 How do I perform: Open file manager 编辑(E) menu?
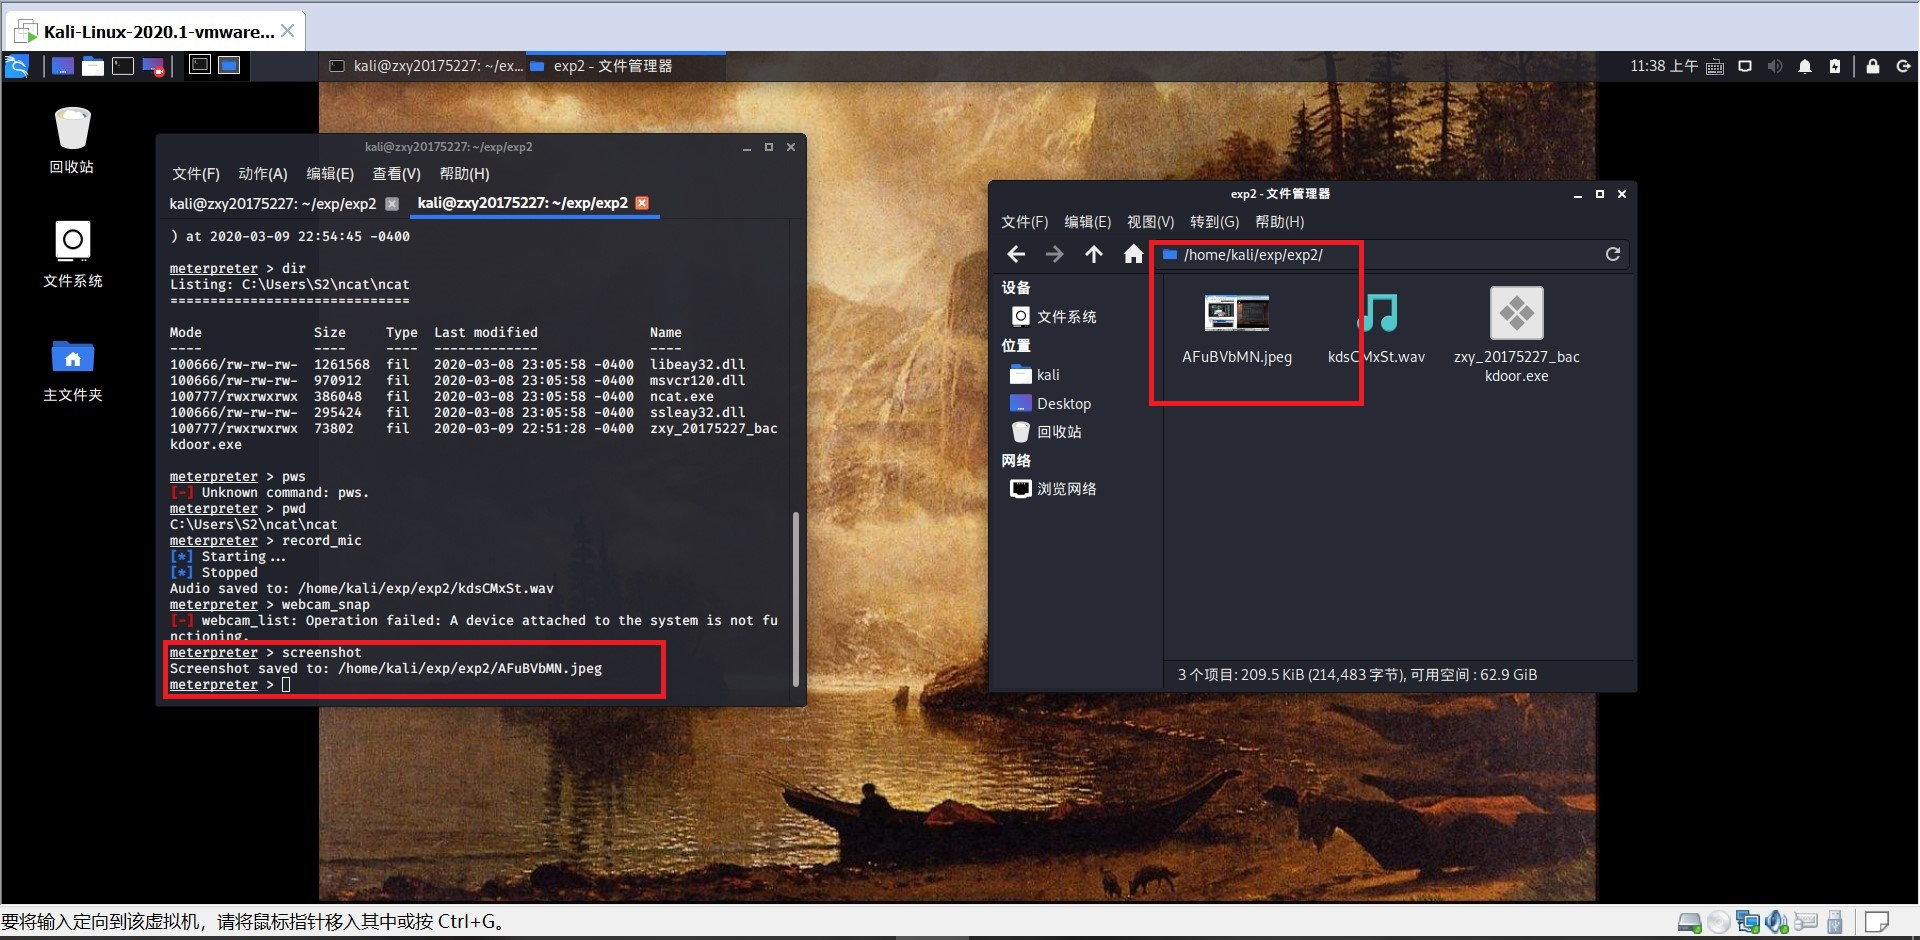[x=1088, y=222]
